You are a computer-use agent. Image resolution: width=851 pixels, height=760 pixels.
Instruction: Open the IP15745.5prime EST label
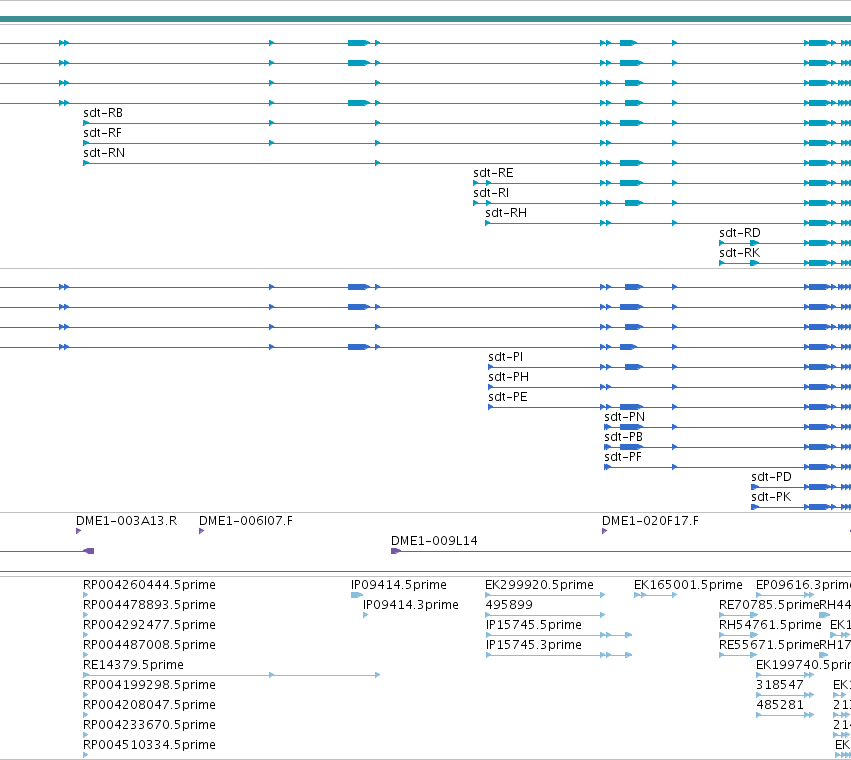coord(534,625)
